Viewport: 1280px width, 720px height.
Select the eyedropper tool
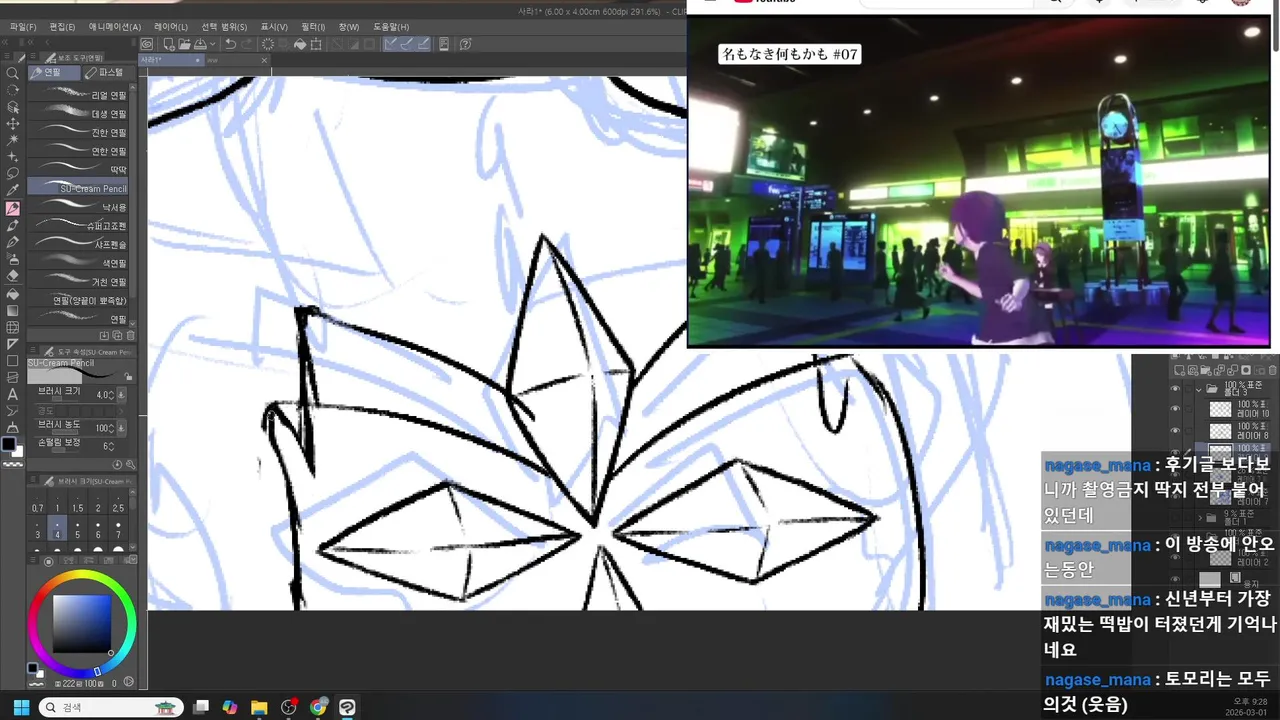[x=12, y=191]
